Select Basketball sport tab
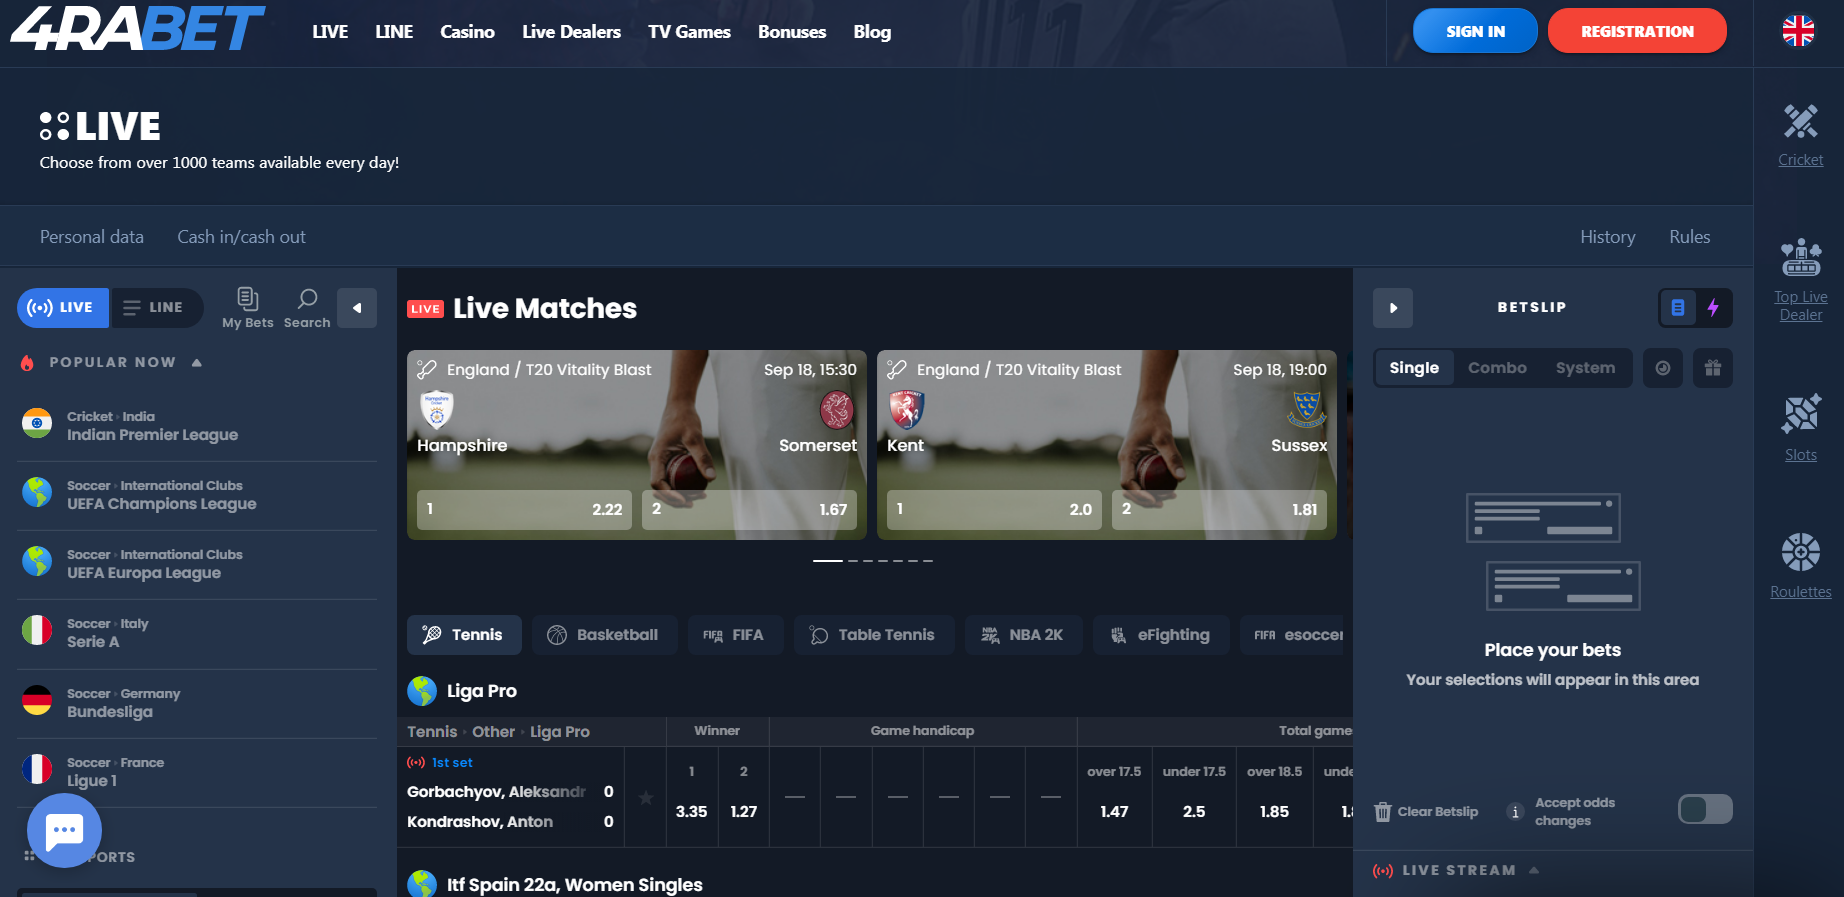The height and width of the screenshot is (897, 1844). tap(605, 635)
